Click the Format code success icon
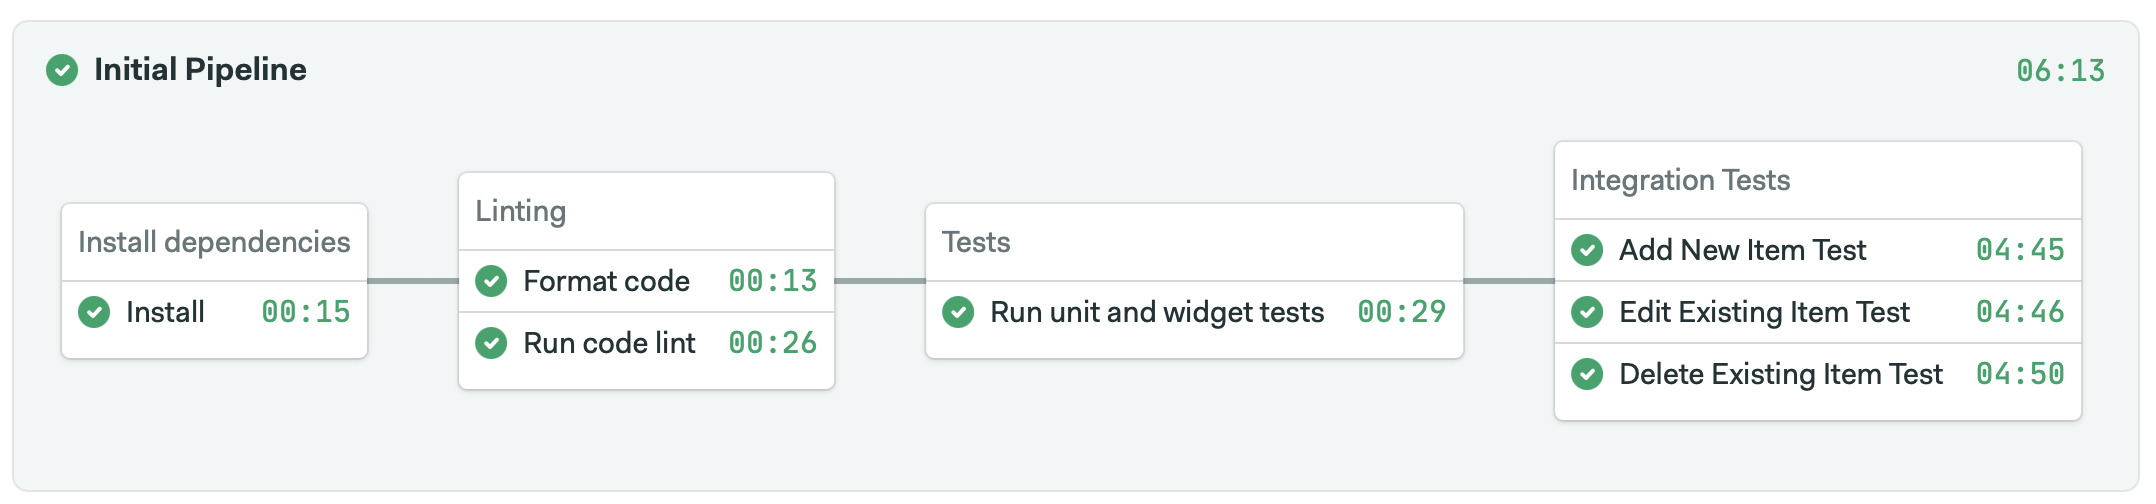Screen dimensions: 2156x504 point(491,281)
